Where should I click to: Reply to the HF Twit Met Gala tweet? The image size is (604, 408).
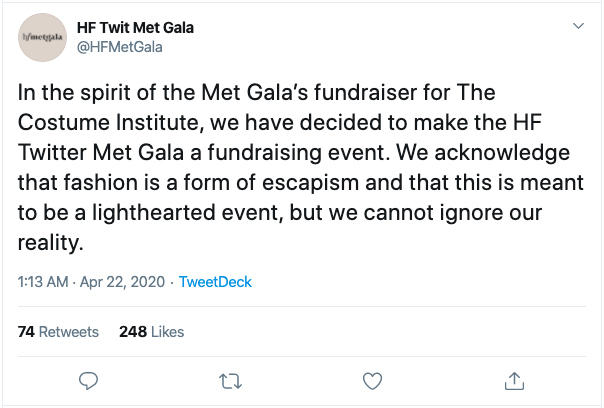click(88, 380)
